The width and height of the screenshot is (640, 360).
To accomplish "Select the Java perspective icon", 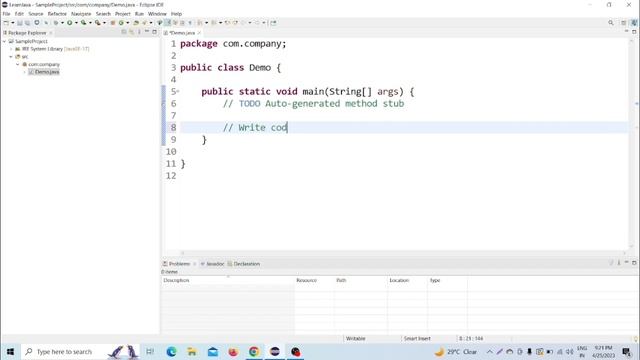I will (634, 23).
